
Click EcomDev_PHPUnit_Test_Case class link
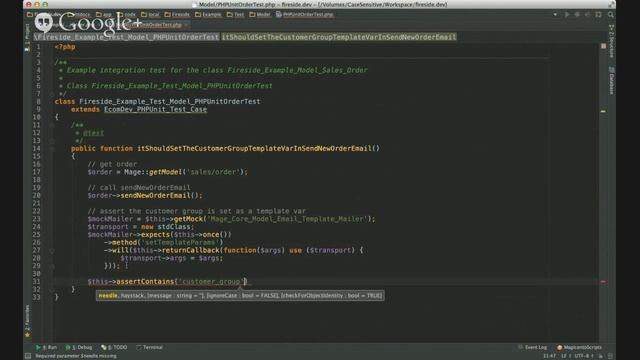point(156,109)
